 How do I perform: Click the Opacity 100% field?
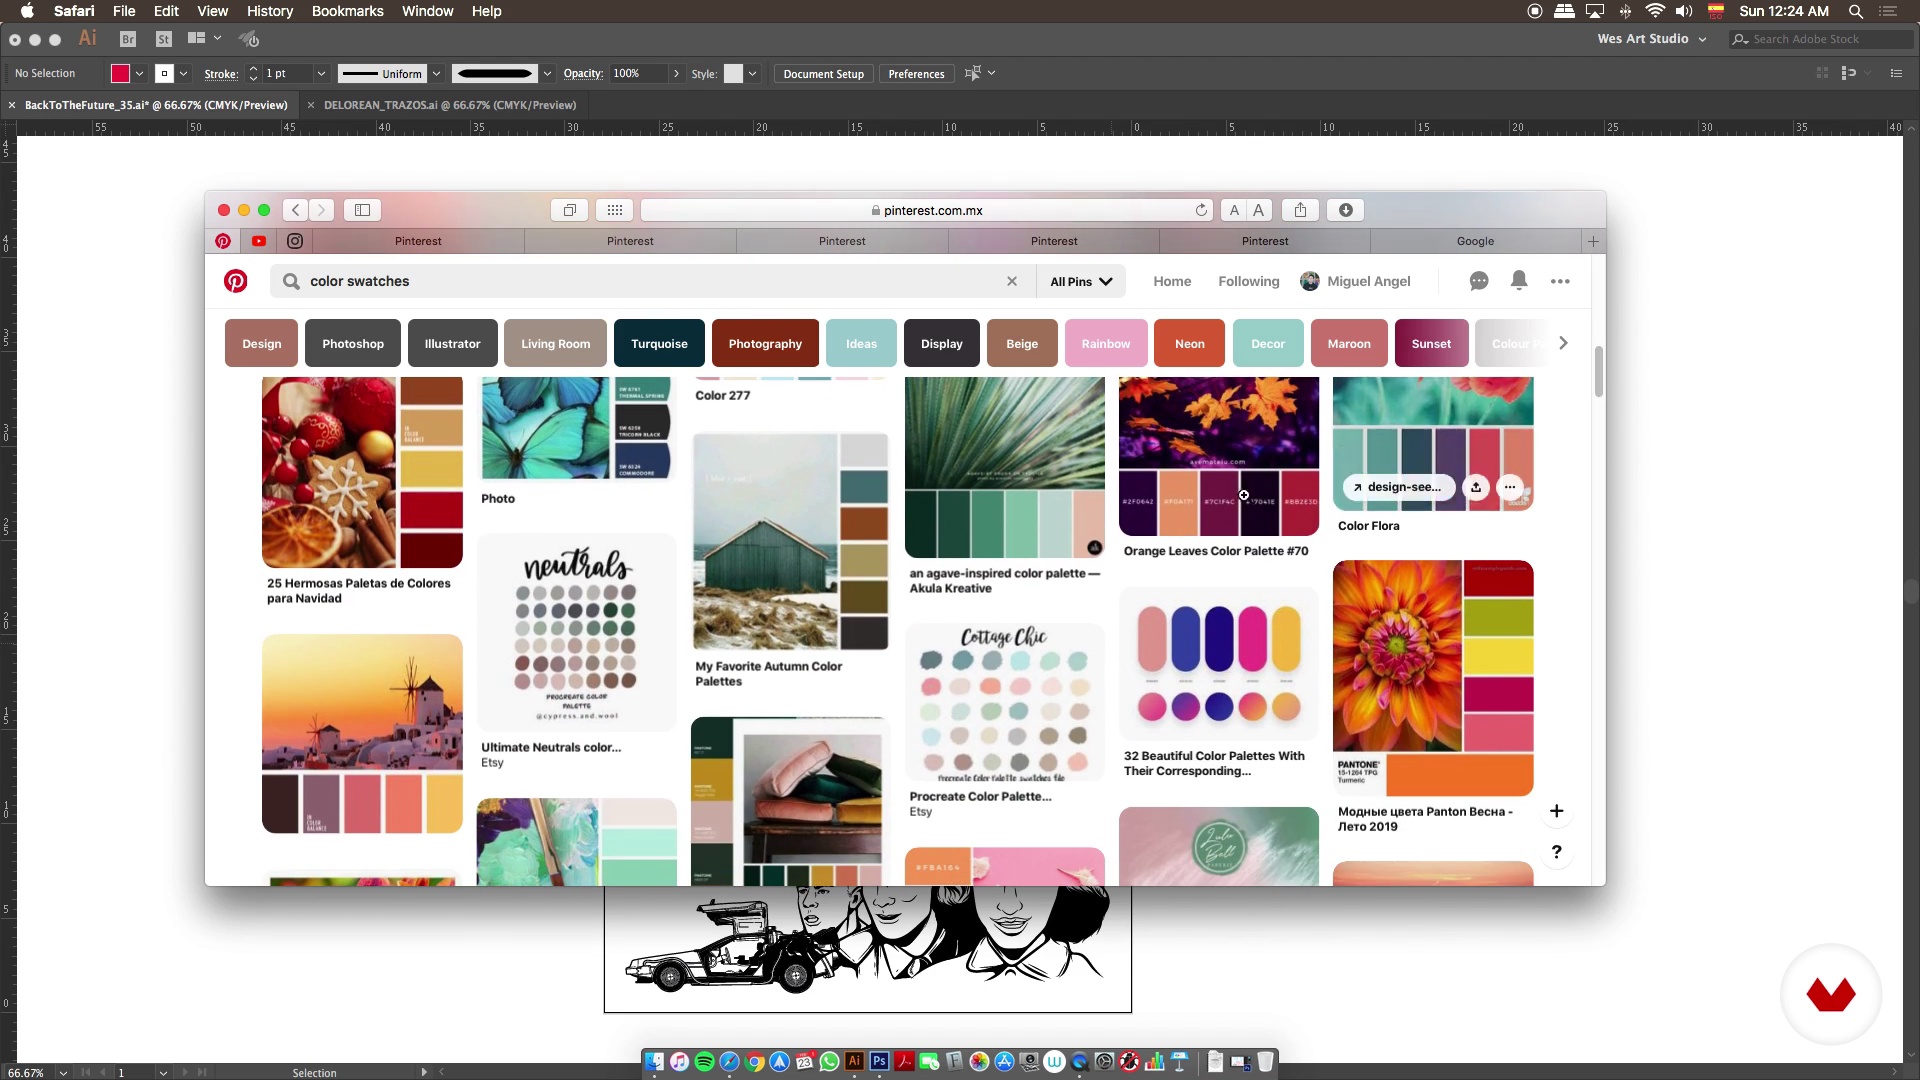click(x=637, y=73)
